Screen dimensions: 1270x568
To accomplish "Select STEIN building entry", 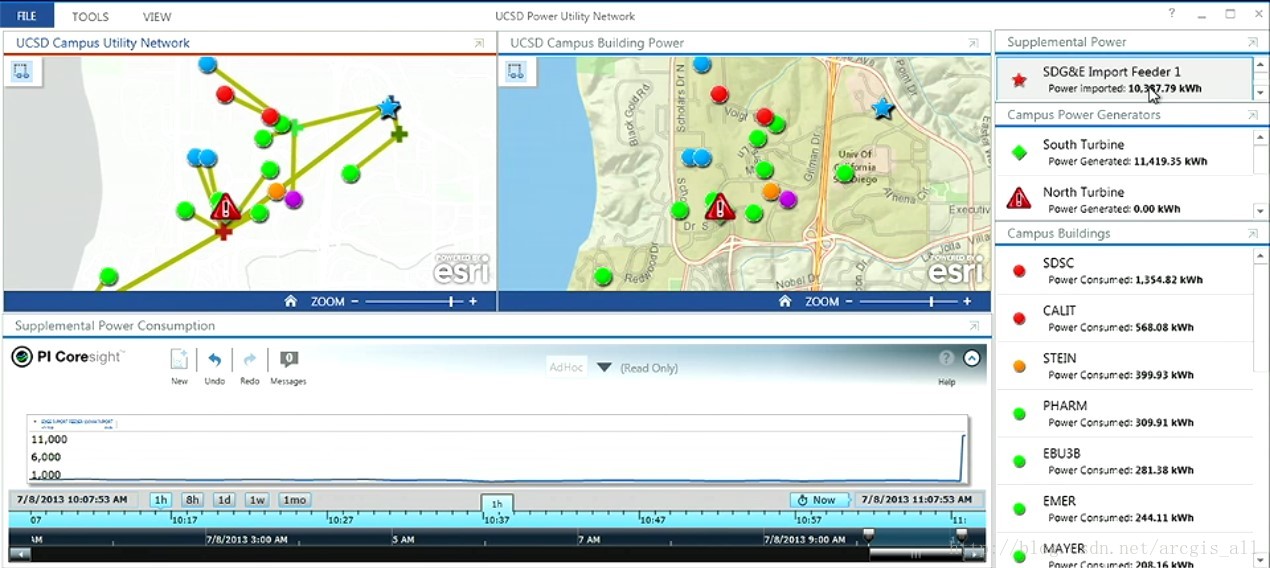I will (x=1124, y=366).
